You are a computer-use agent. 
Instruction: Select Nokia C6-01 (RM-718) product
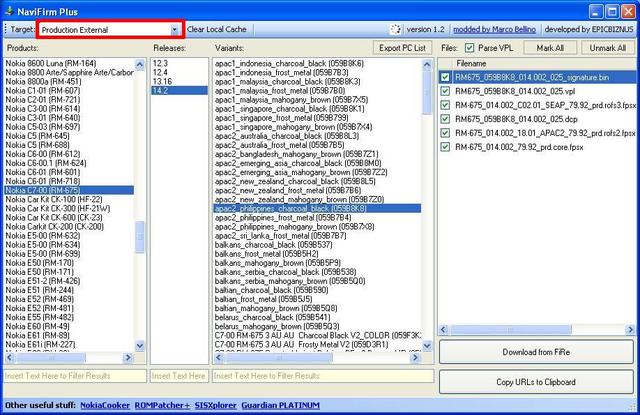pyautogui.click(x=69, y=181)
